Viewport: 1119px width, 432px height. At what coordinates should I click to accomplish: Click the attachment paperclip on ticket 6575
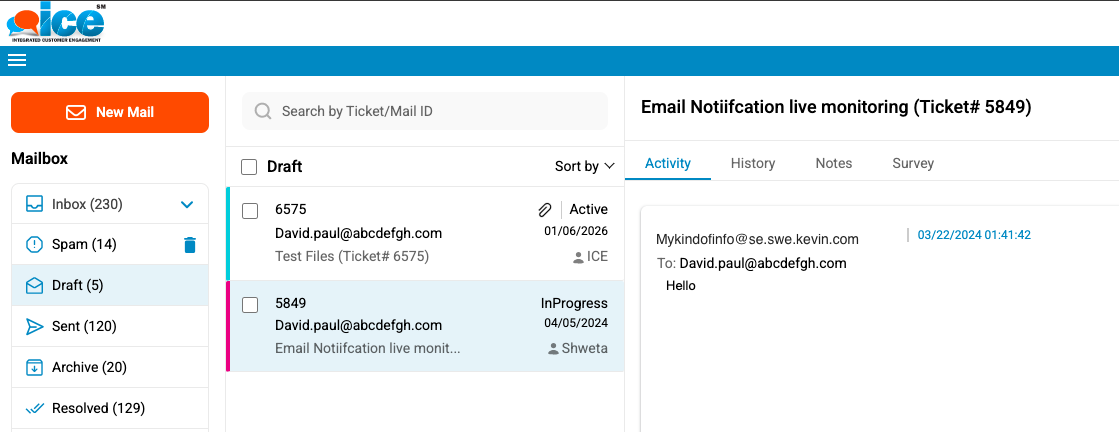point(545,210)
